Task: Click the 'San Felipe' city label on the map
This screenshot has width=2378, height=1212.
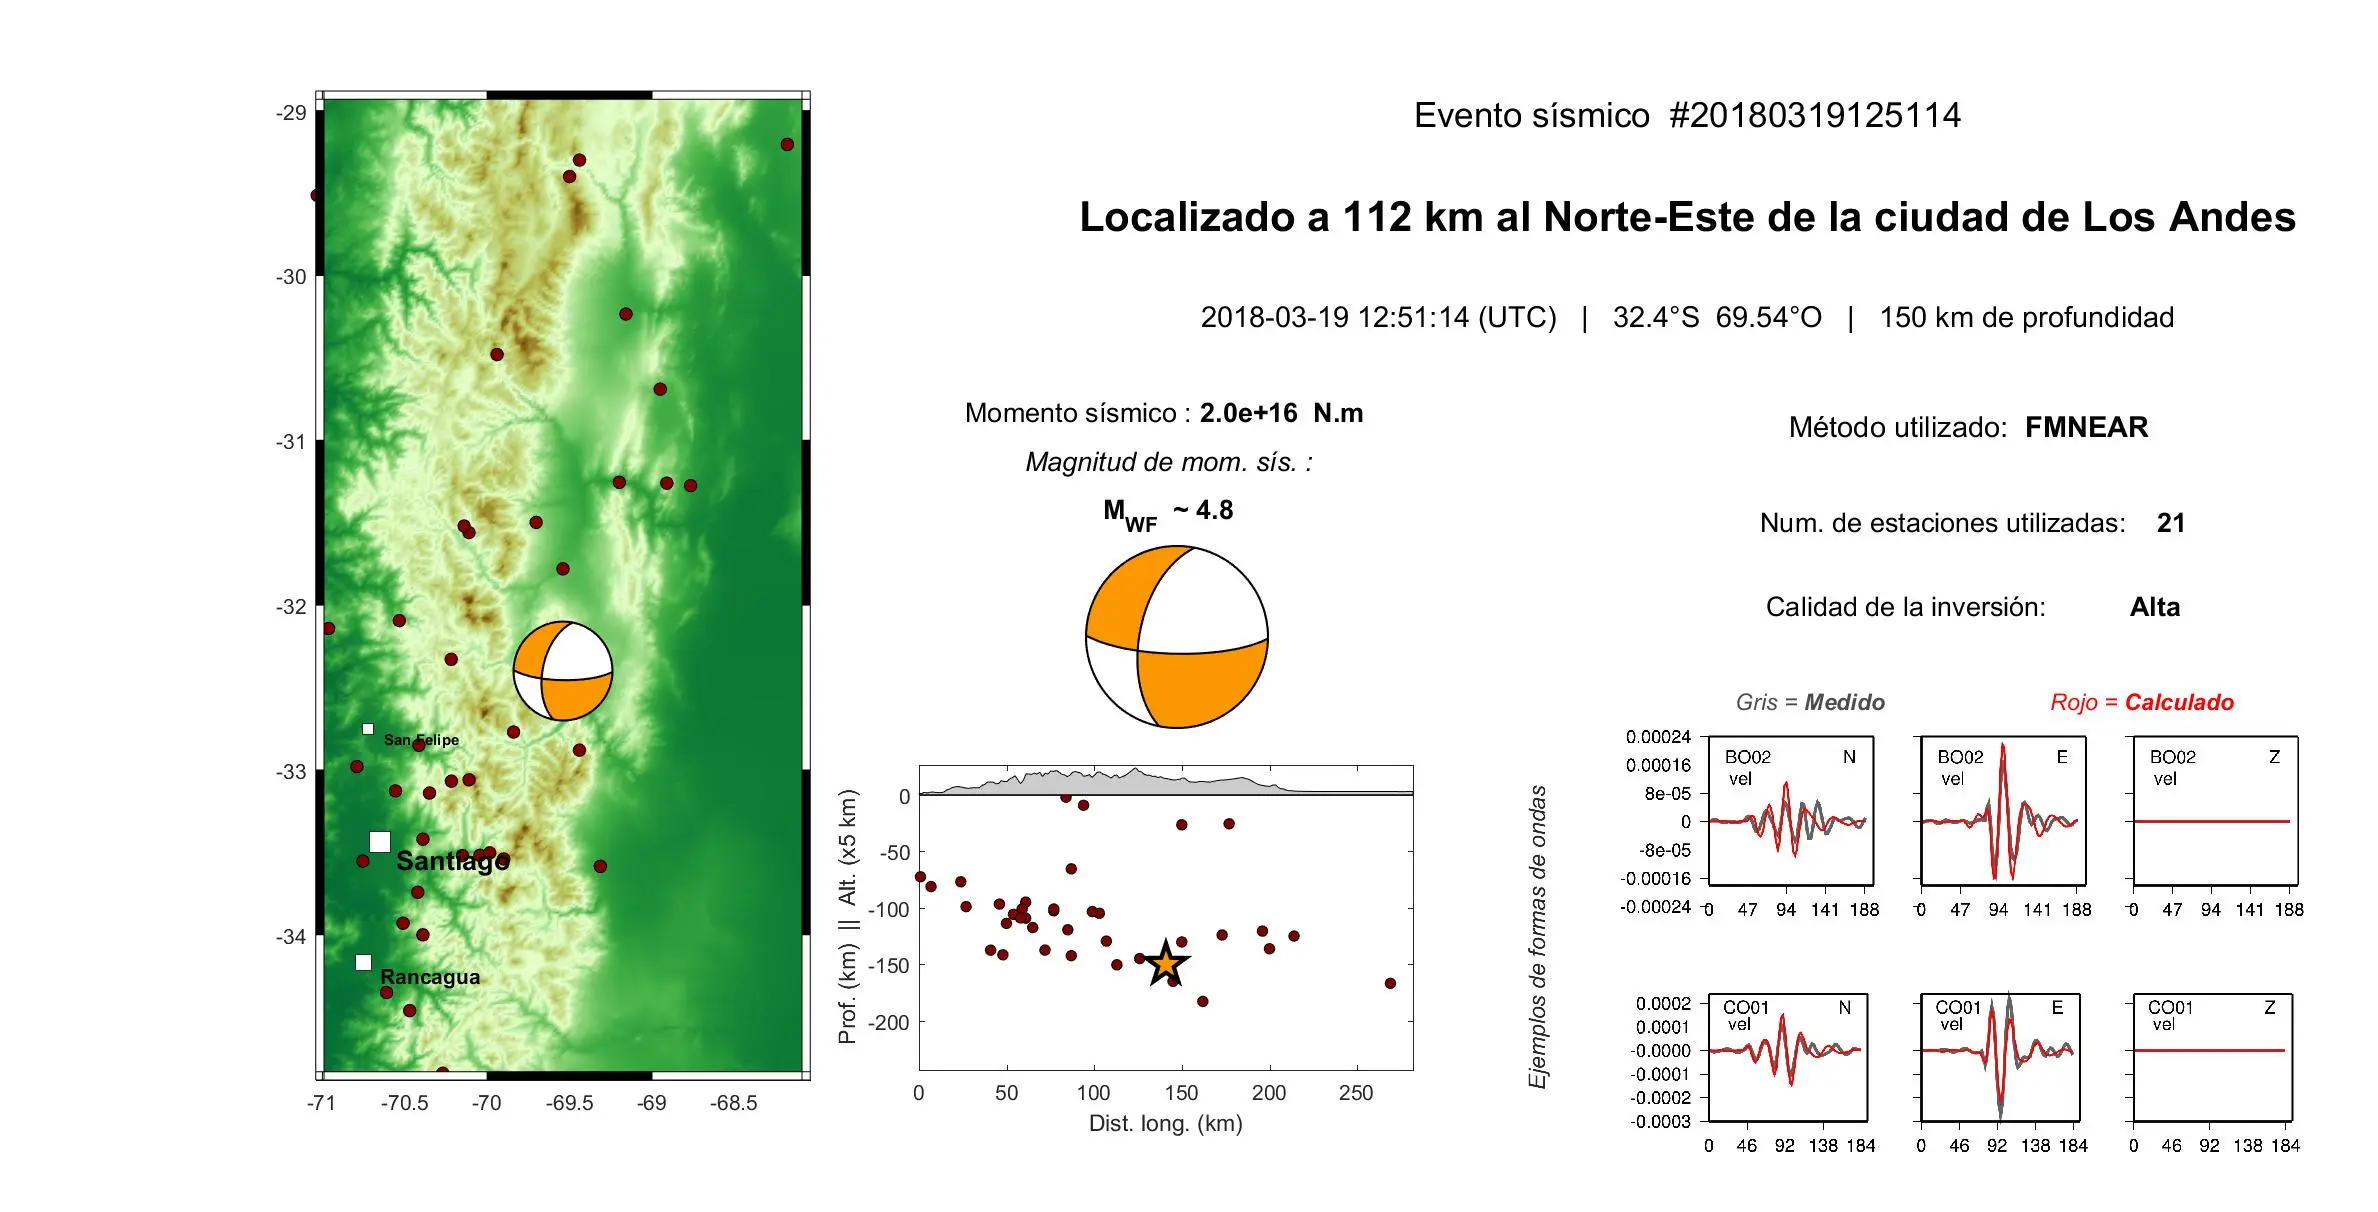Action: tap(421, 740)
